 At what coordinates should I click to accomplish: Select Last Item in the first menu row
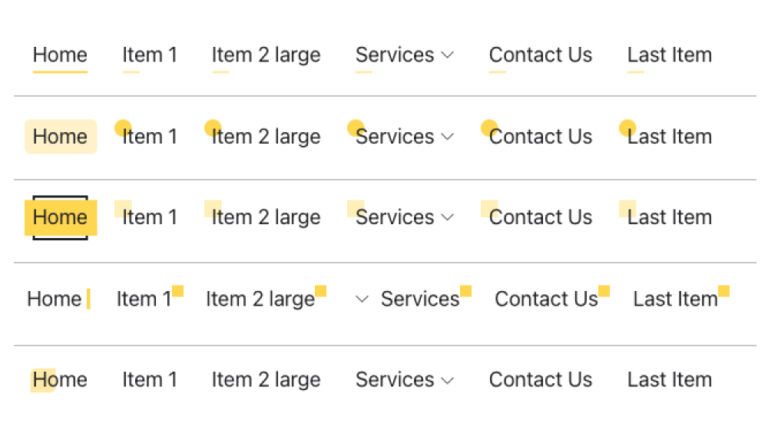pyautogui.click(x=669, y=55)
